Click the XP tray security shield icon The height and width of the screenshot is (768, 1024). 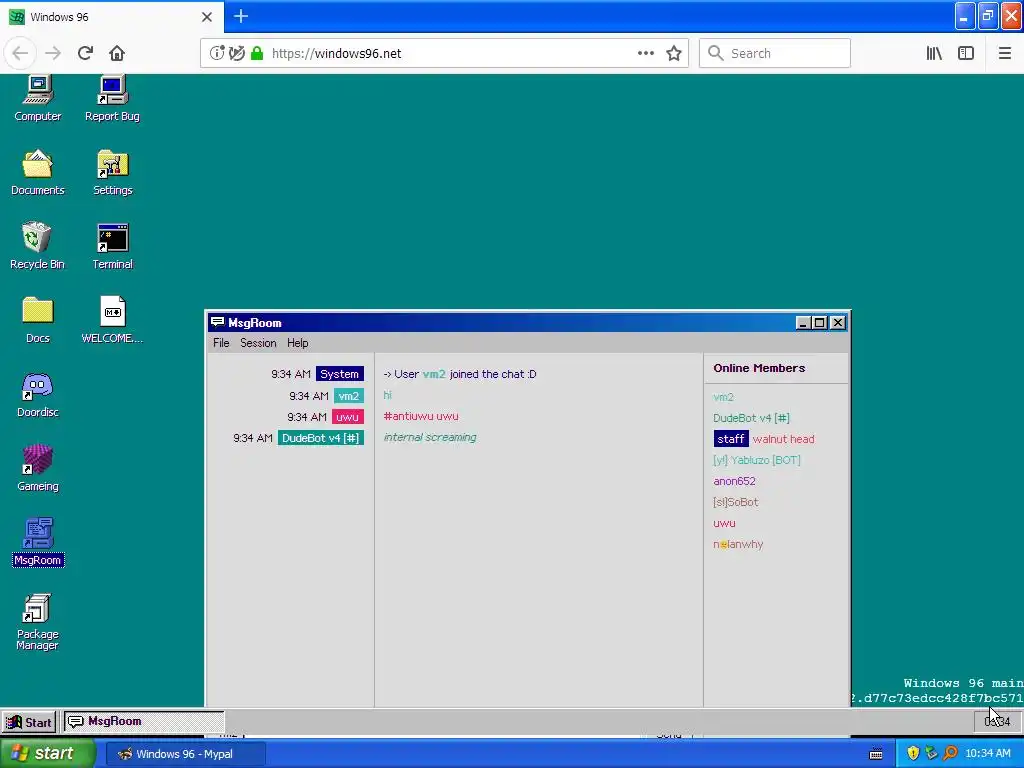(913, 754)
